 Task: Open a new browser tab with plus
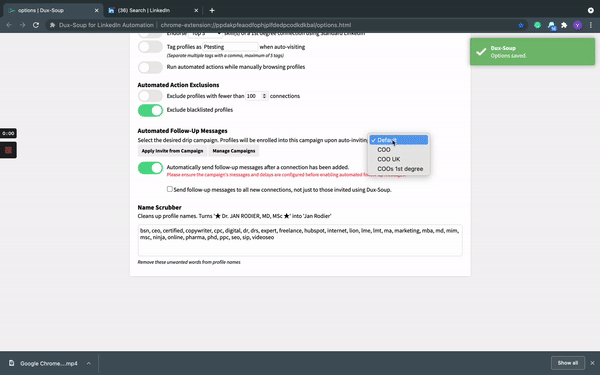[x=212, y=10]
